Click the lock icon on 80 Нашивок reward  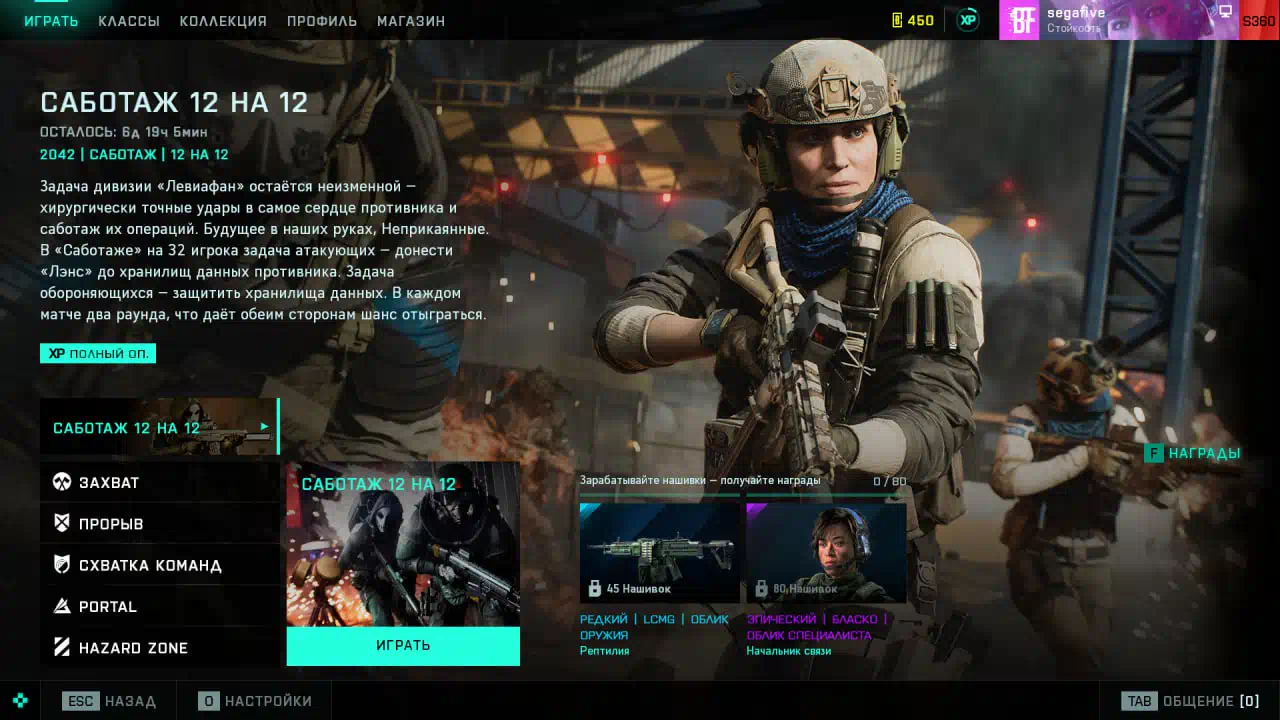pos(761,588)
